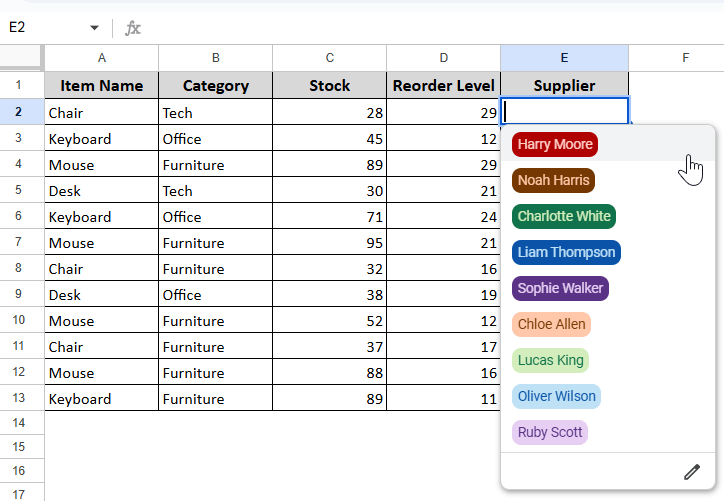Image resolution: width=724 pixels, height=501 pixels.
Task: Pick the Lucas King option
Action: (x=550, y=360)
